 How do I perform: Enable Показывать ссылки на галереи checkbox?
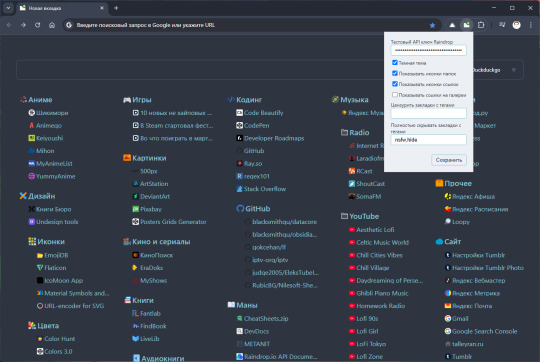click(395, 95)
